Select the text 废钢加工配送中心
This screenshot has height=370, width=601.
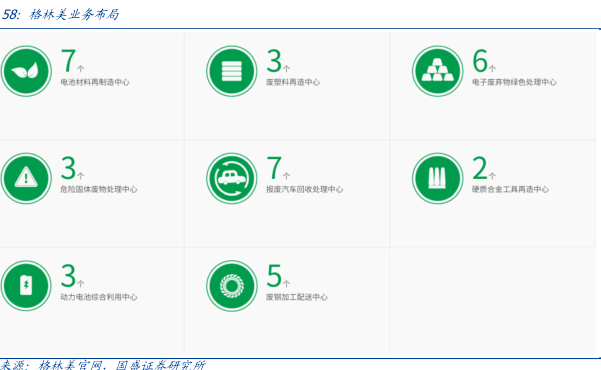click(x=297, y=297)
